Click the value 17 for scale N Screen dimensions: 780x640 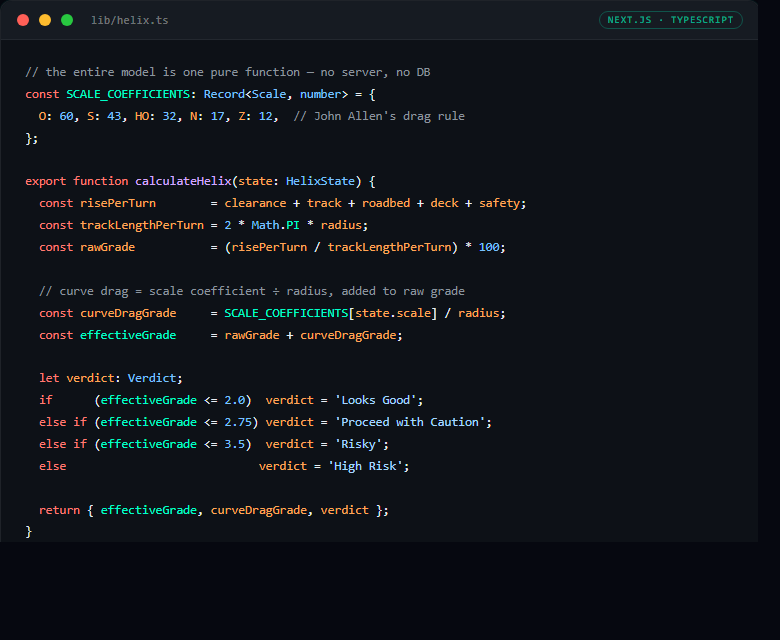point(217,116)
